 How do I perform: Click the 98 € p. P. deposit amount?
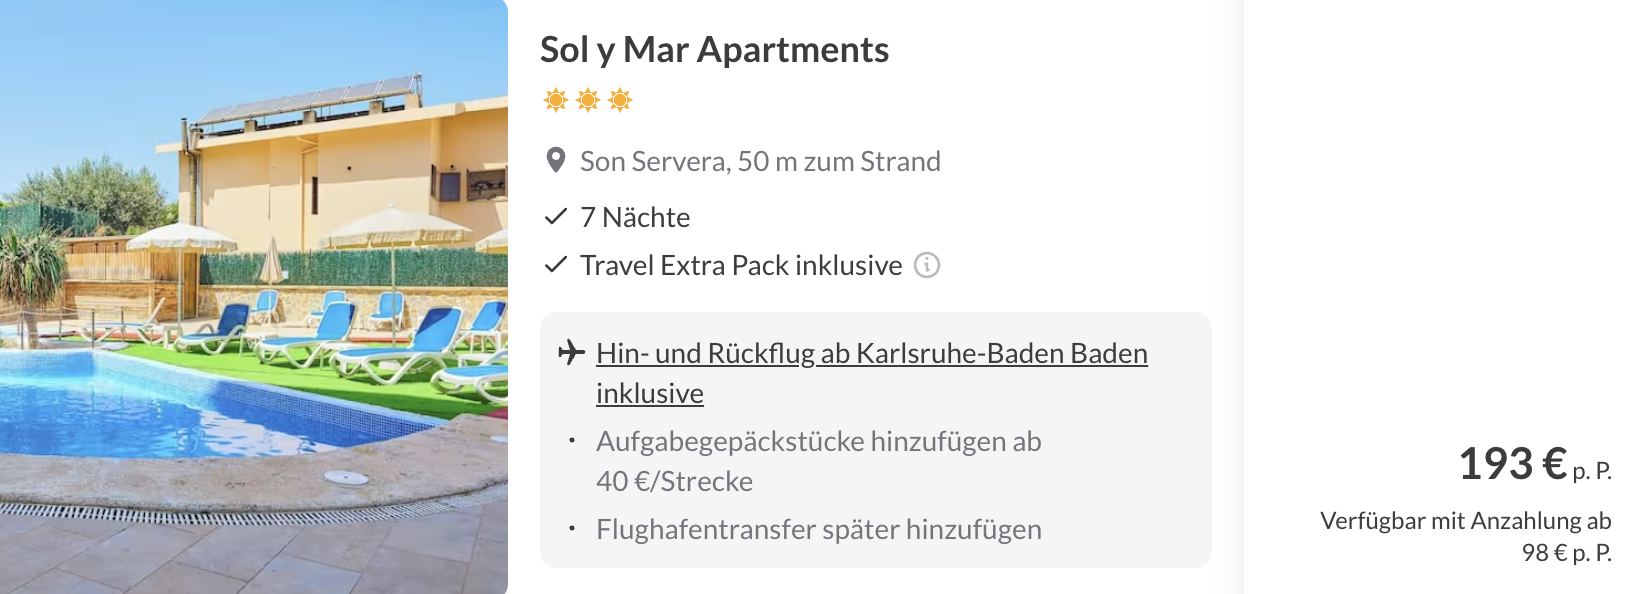click(1567, 553)
